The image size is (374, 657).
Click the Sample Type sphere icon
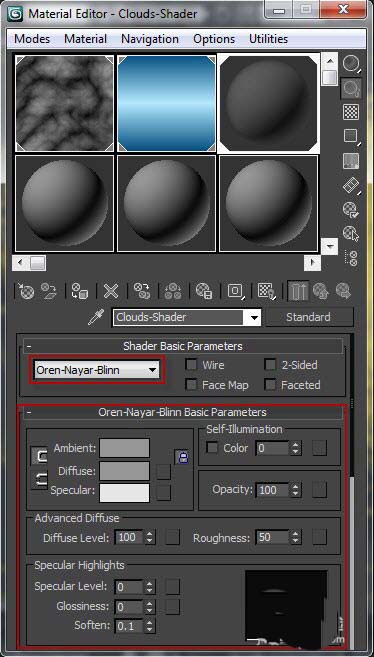coord(351,64)
